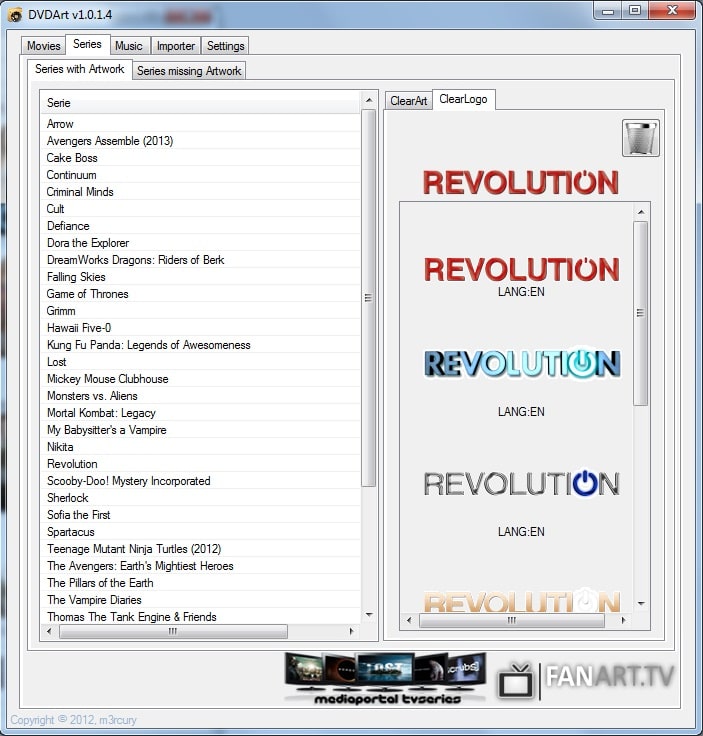Click the logo panel's vertical scrollbar thumb

pyautogui.click(x=641, y=313)
